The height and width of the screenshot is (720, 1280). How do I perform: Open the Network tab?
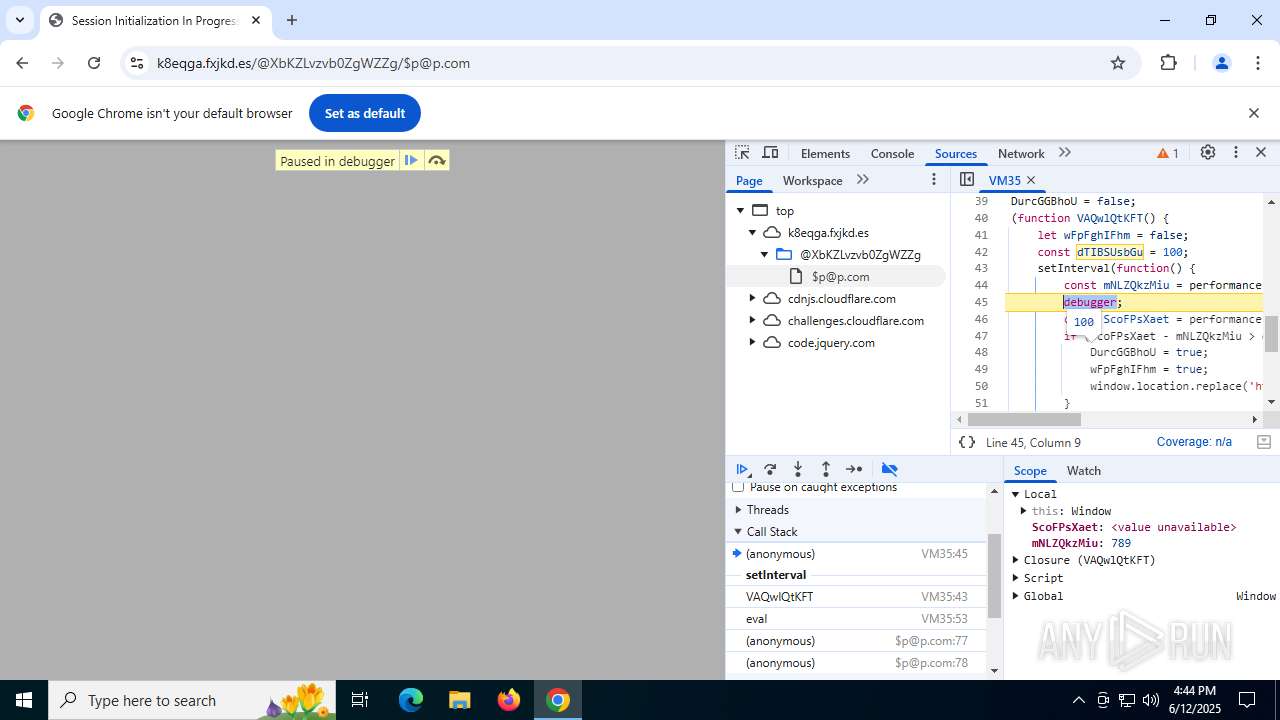[x=1021, y=153]
